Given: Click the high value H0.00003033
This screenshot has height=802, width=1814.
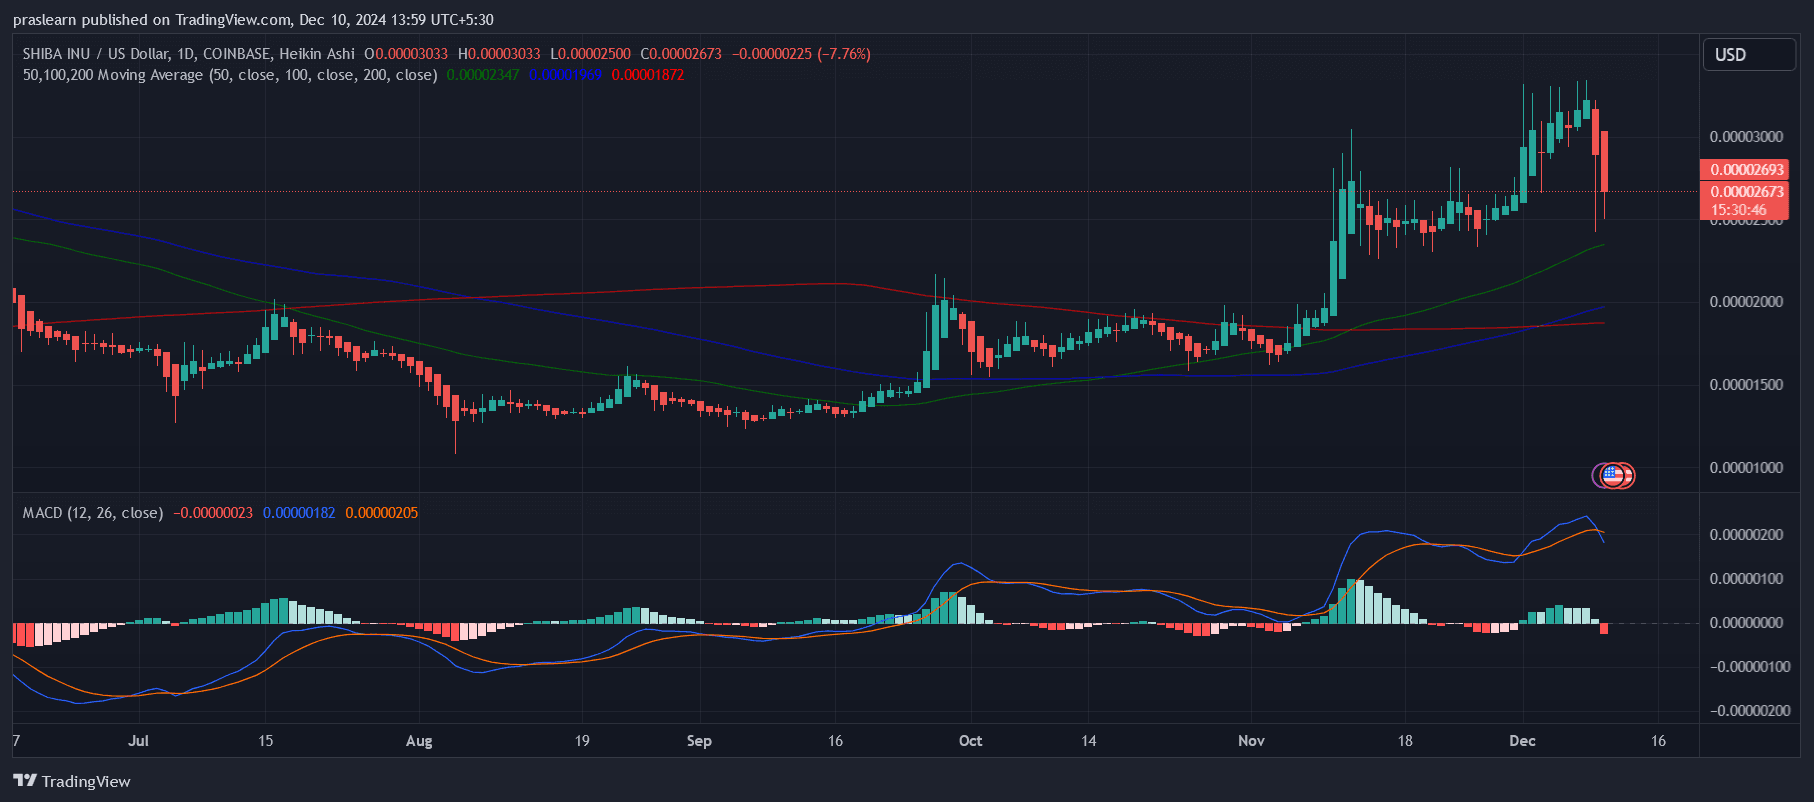Looking at the screenshot, I should coord(499,54).
